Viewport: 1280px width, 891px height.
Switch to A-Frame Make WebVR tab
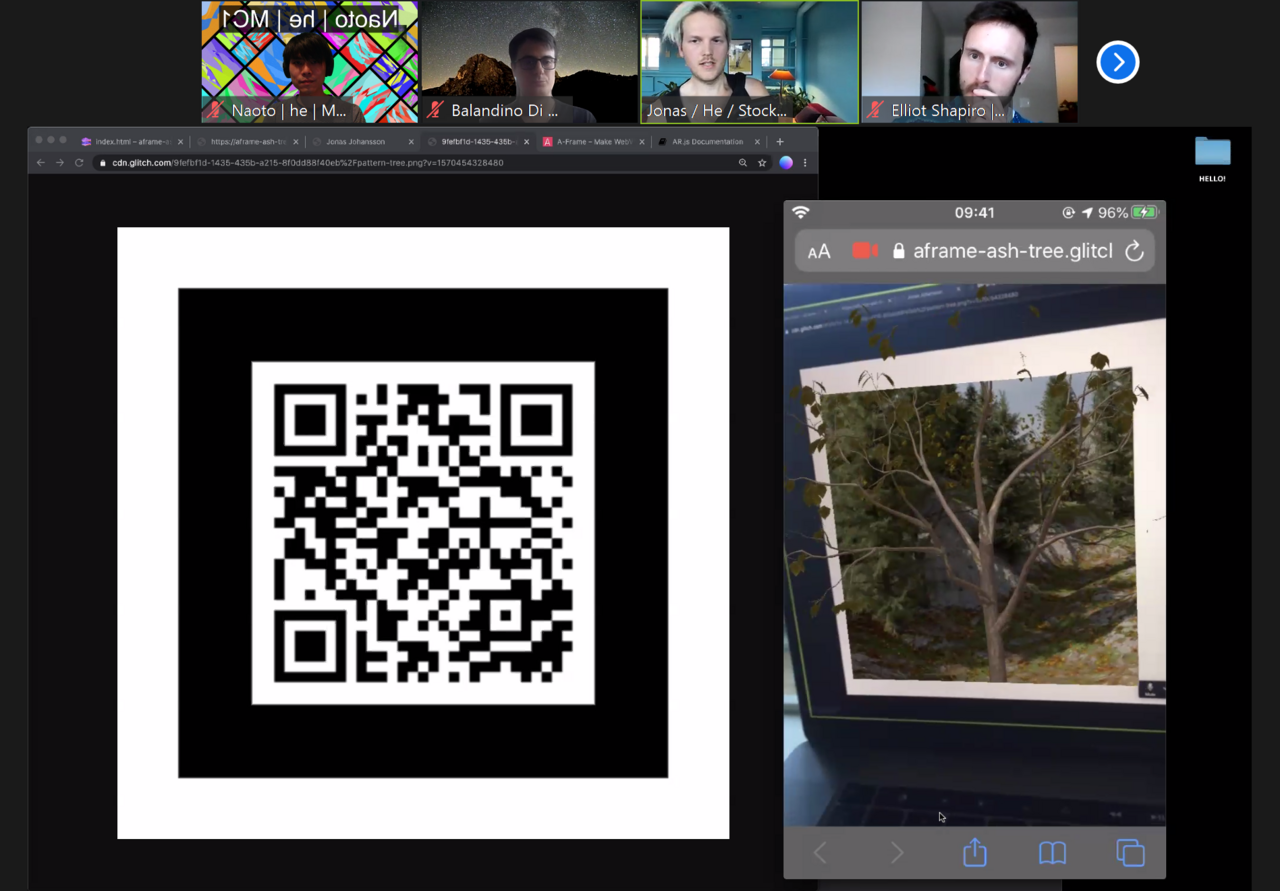pyautogui.click(x=593, y=142)
